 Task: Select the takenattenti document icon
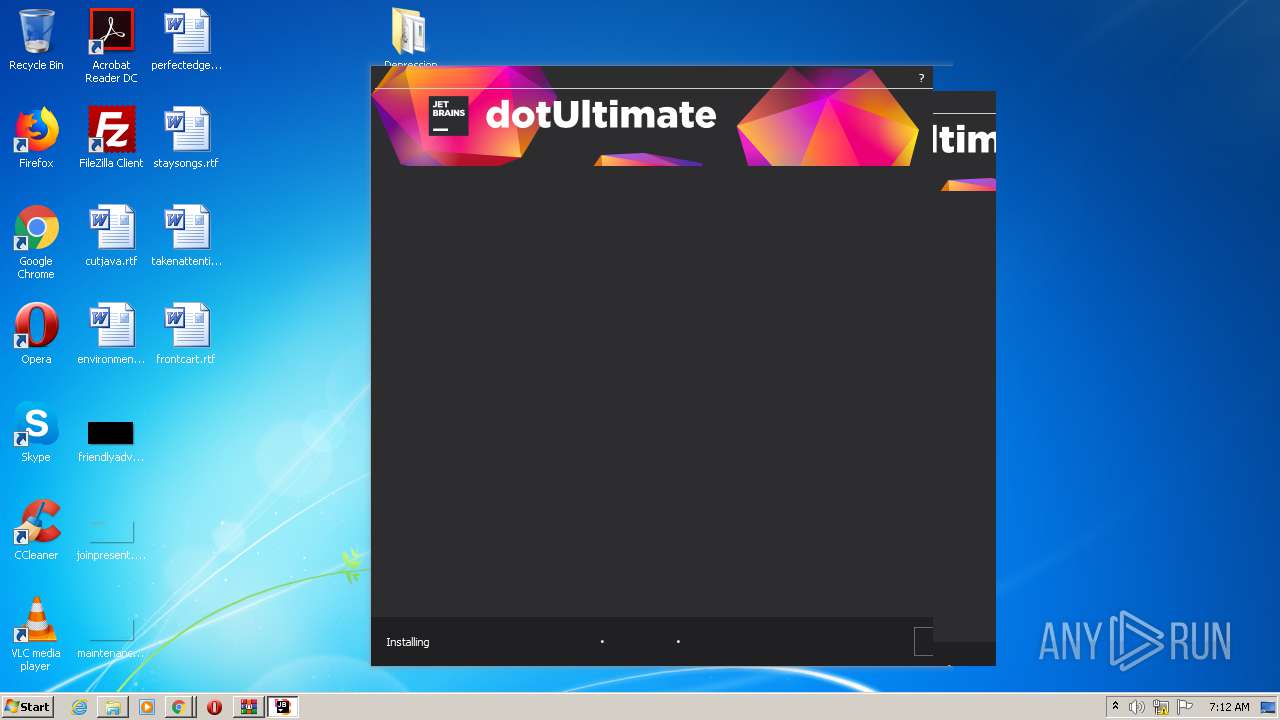click(187, 236)
